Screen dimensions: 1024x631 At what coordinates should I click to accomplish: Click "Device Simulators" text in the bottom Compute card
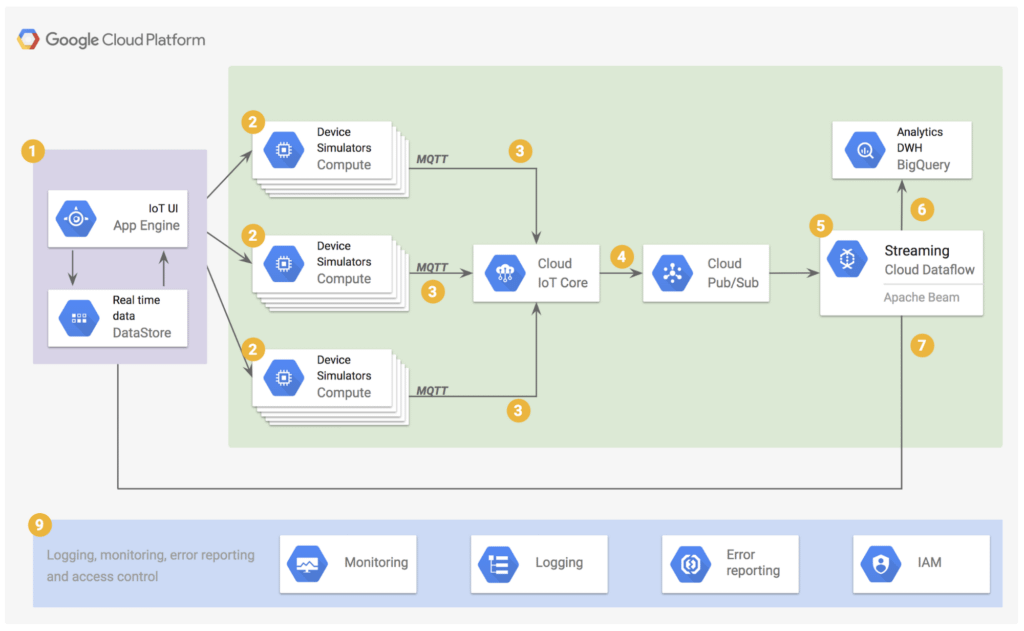click(x=344, y=368)
